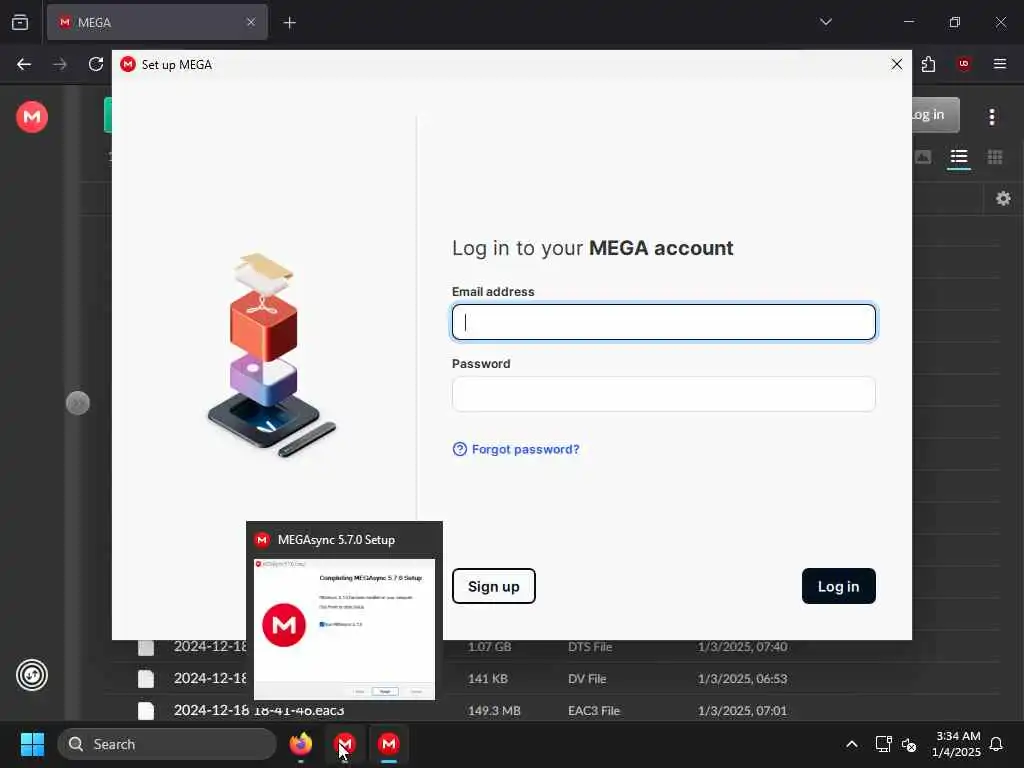This screenshot has height=768, width=1024.
Task: Open a new browser tab with plus icon
Action: click(290, 23)
